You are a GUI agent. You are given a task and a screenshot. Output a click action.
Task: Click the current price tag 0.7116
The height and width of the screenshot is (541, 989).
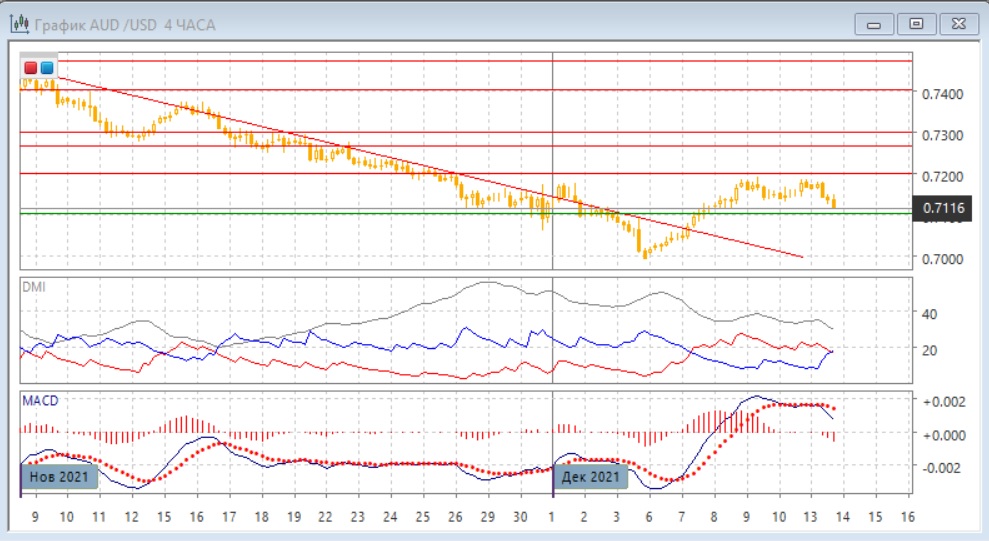[944, 208]
